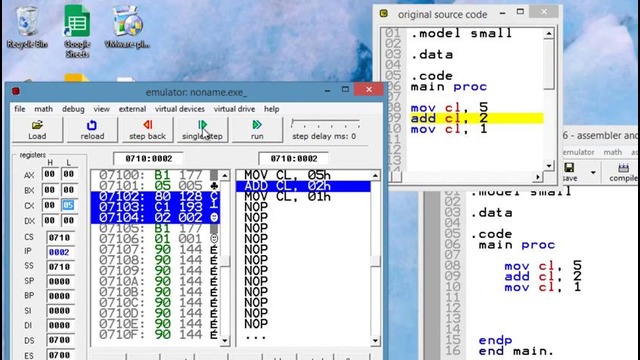Viewport: 640px width, 360px height.
Task: Open Google Sheets desktop shortcut
Action: [77, 32]
